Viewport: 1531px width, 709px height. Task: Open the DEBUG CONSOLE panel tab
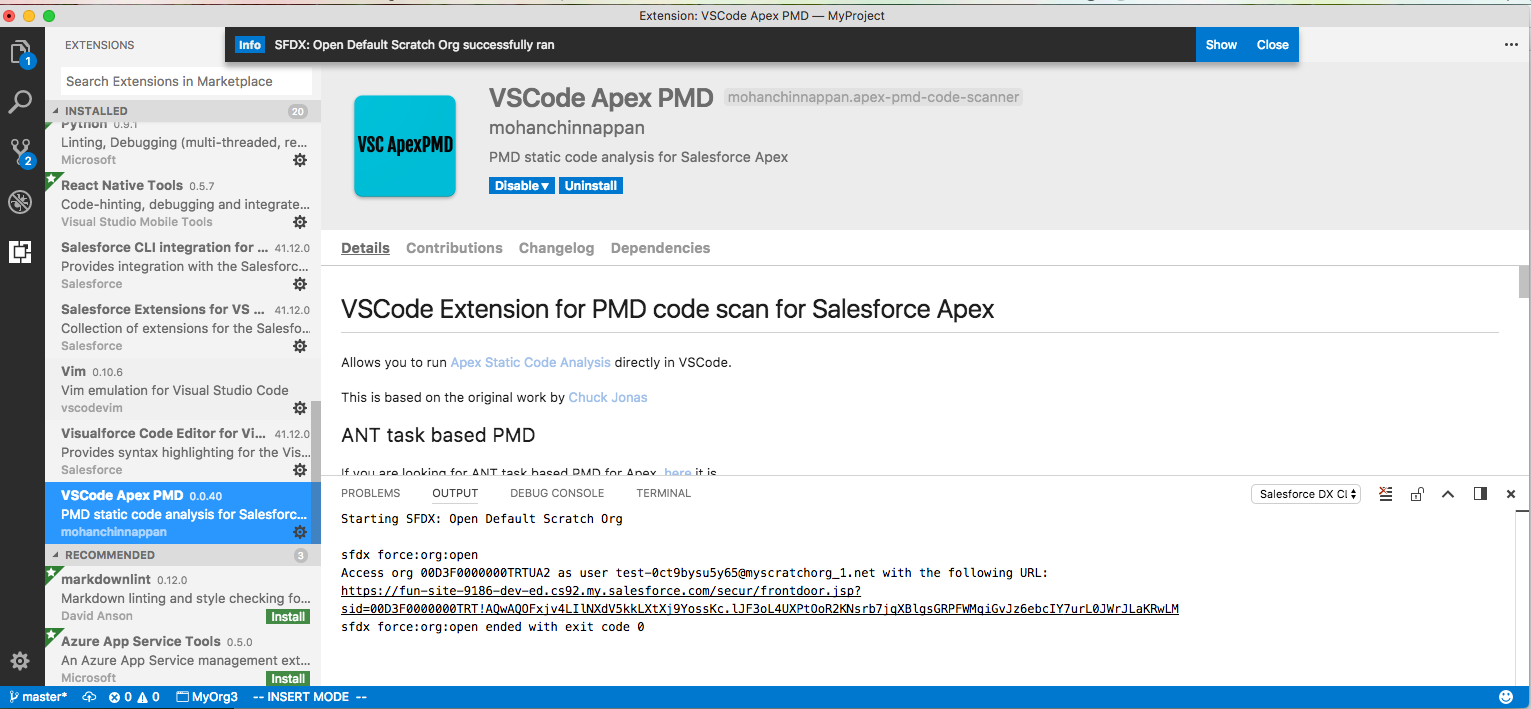tap(557, 493)
